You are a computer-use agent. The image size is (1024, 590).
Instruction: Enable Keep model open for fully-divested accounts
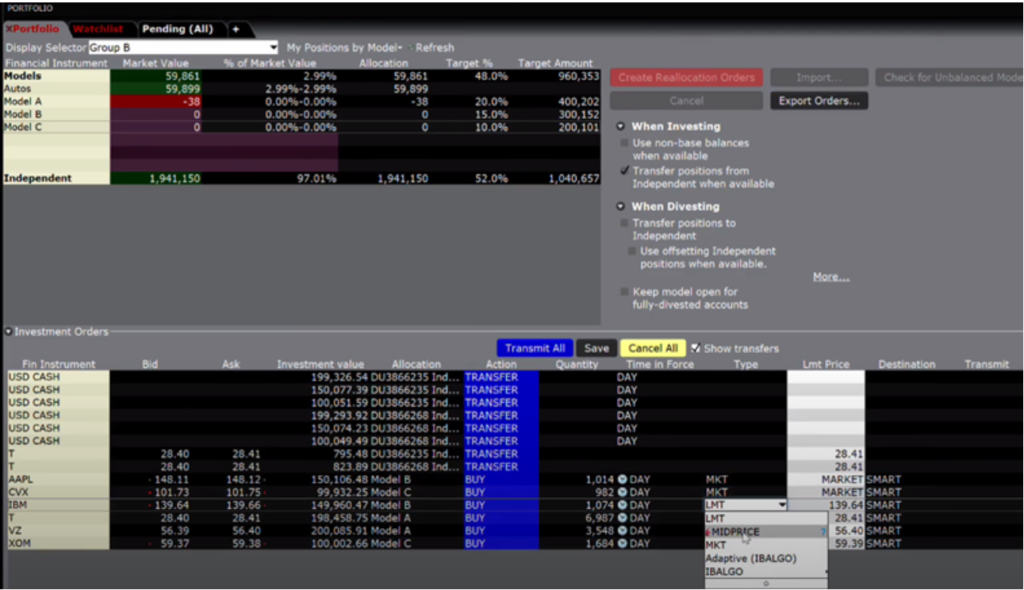pos(625,292)
